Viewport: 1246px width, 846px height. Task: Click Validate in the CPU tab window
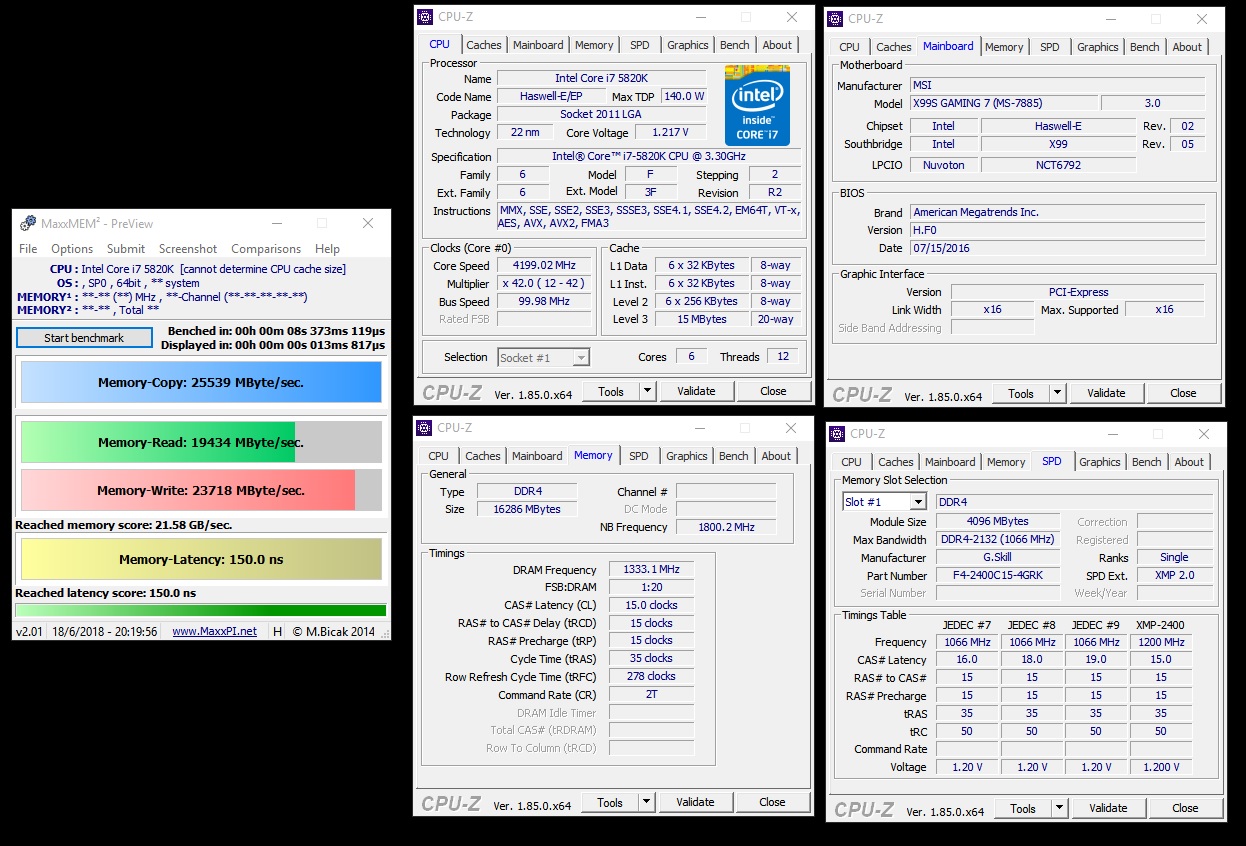tap(696, 391)
